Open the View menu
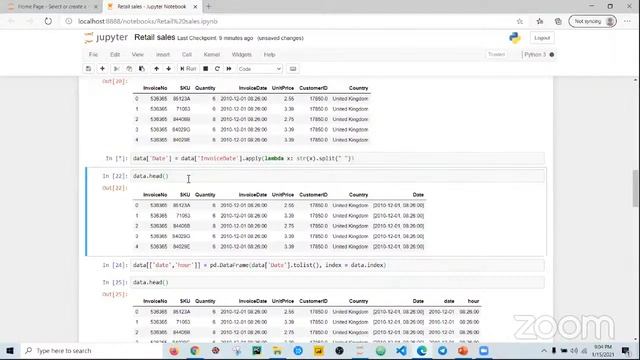 click(138, 54)
